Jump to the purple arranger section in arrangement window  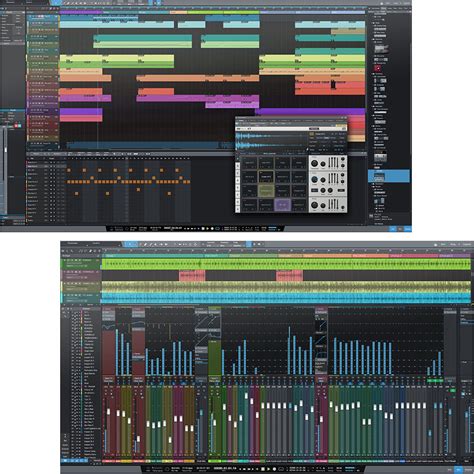81,12
